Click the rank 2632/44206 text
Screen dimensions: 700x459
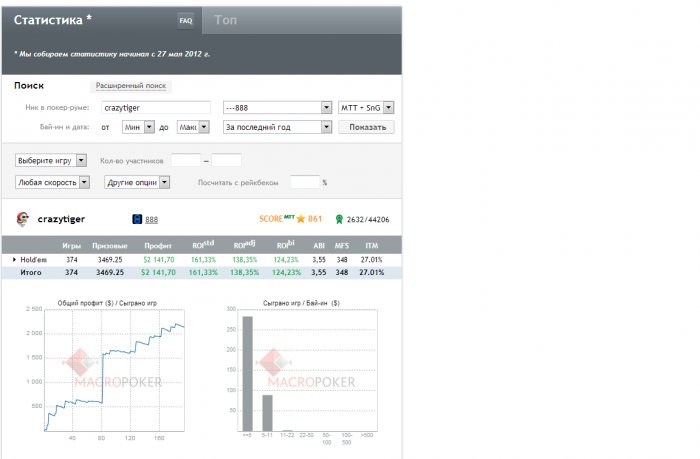click(x=368, y=219)
